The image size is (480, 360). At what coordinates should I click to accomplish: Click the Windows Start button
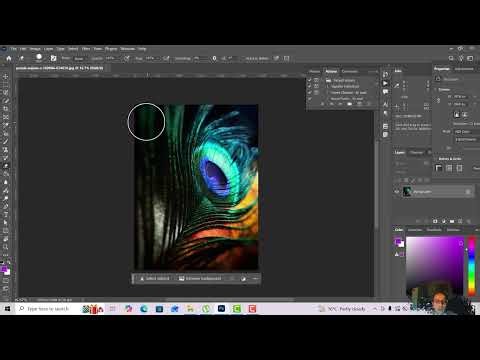(x=7, y=309)
